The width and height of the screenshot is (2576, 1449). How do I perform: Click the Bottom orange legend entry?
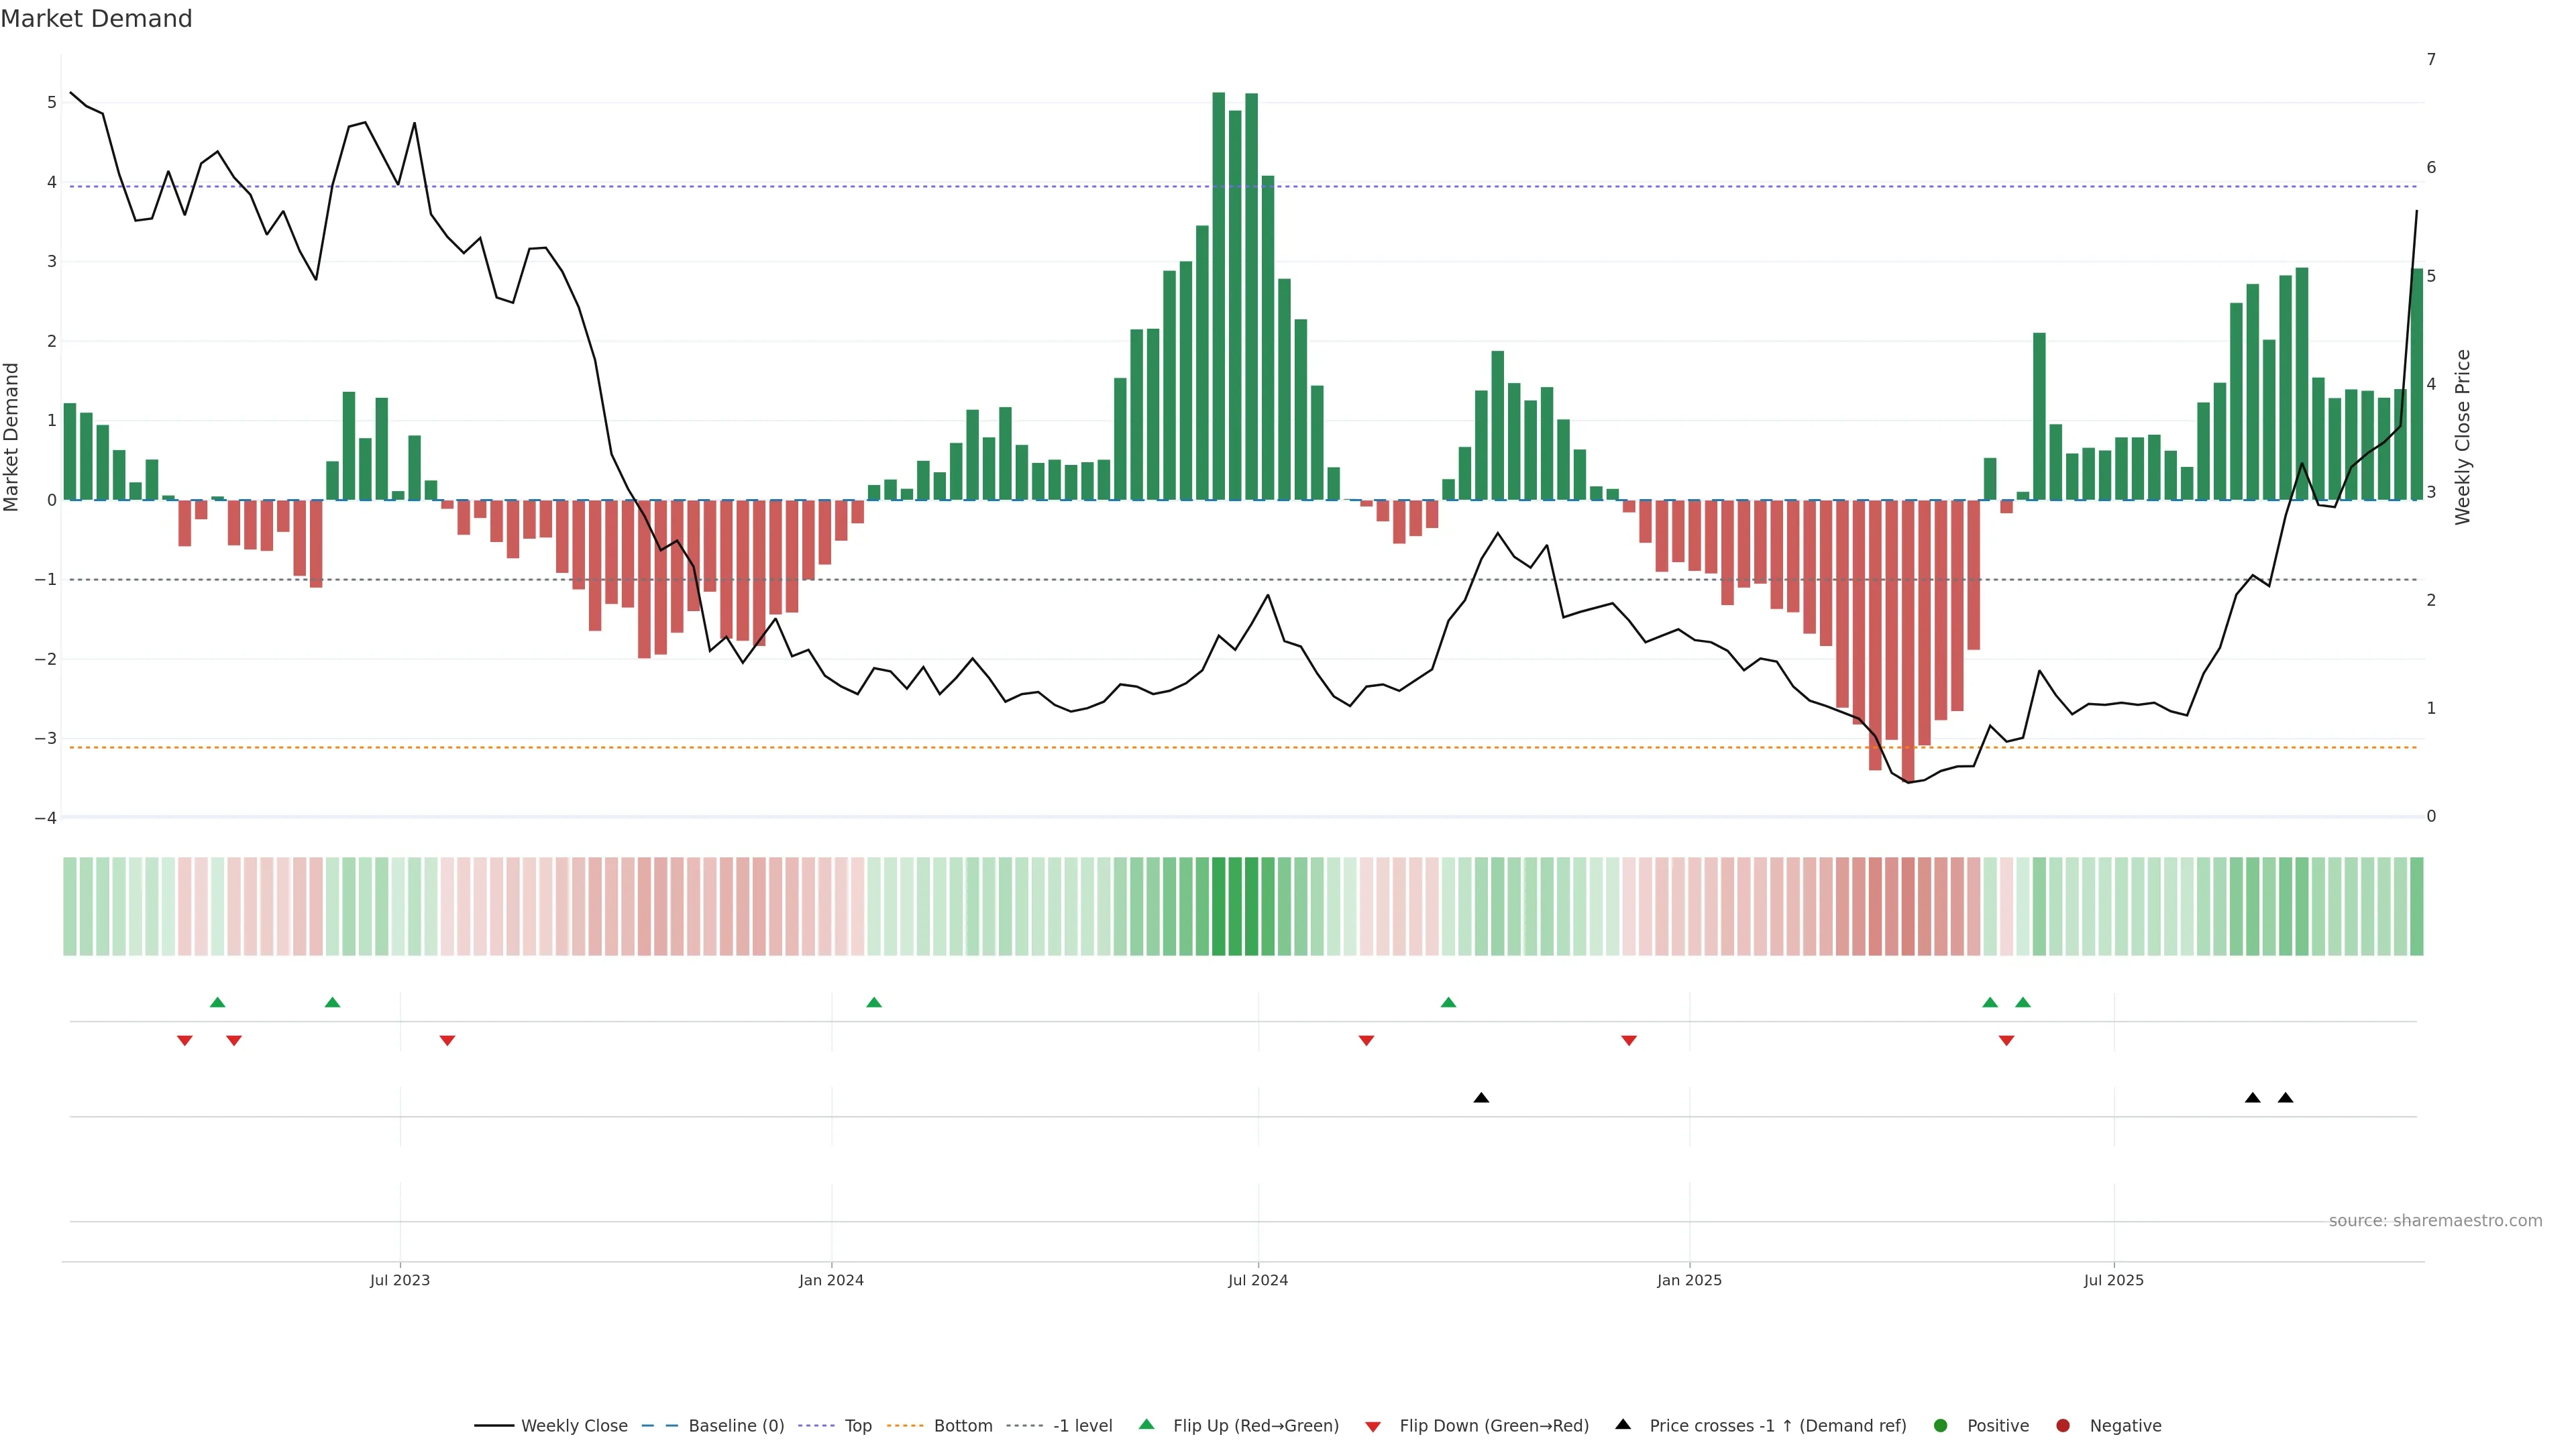coord(962,1426)
